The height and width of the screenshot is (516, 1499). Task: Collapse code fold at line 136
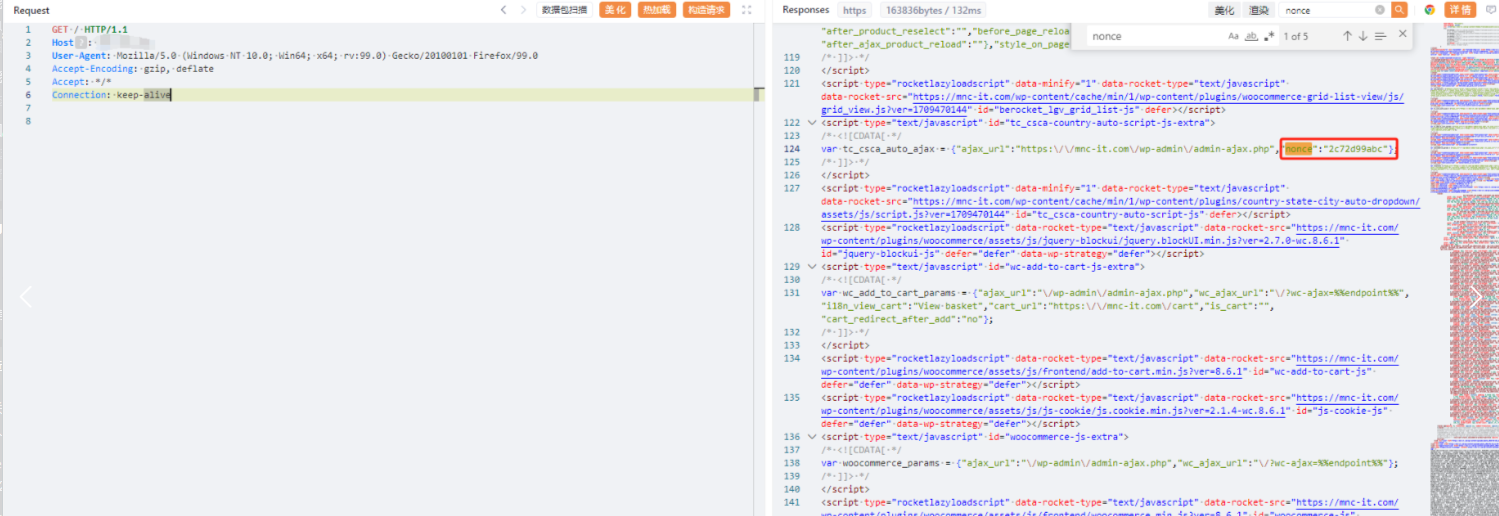(x=812, y=437)
